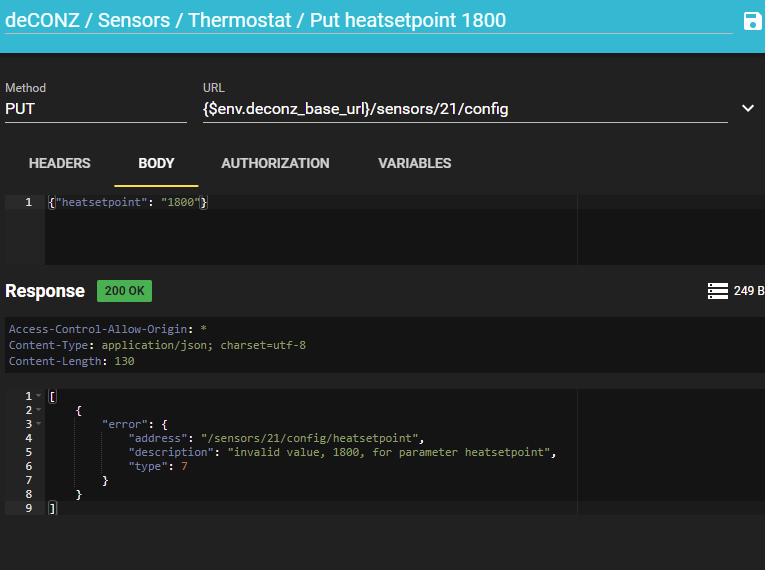Viewport: 765px width, 570px height.
Task: Click the Method field showing PUT
Action: click(96, 109)
